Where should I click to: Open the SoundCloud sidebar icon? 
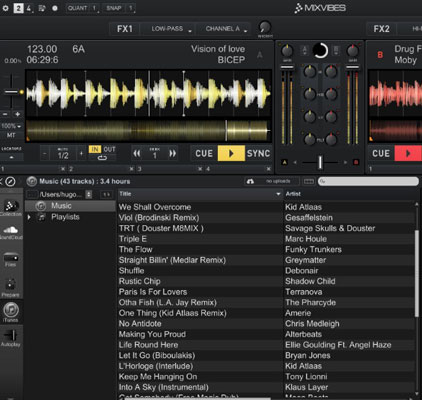point(11,232)
